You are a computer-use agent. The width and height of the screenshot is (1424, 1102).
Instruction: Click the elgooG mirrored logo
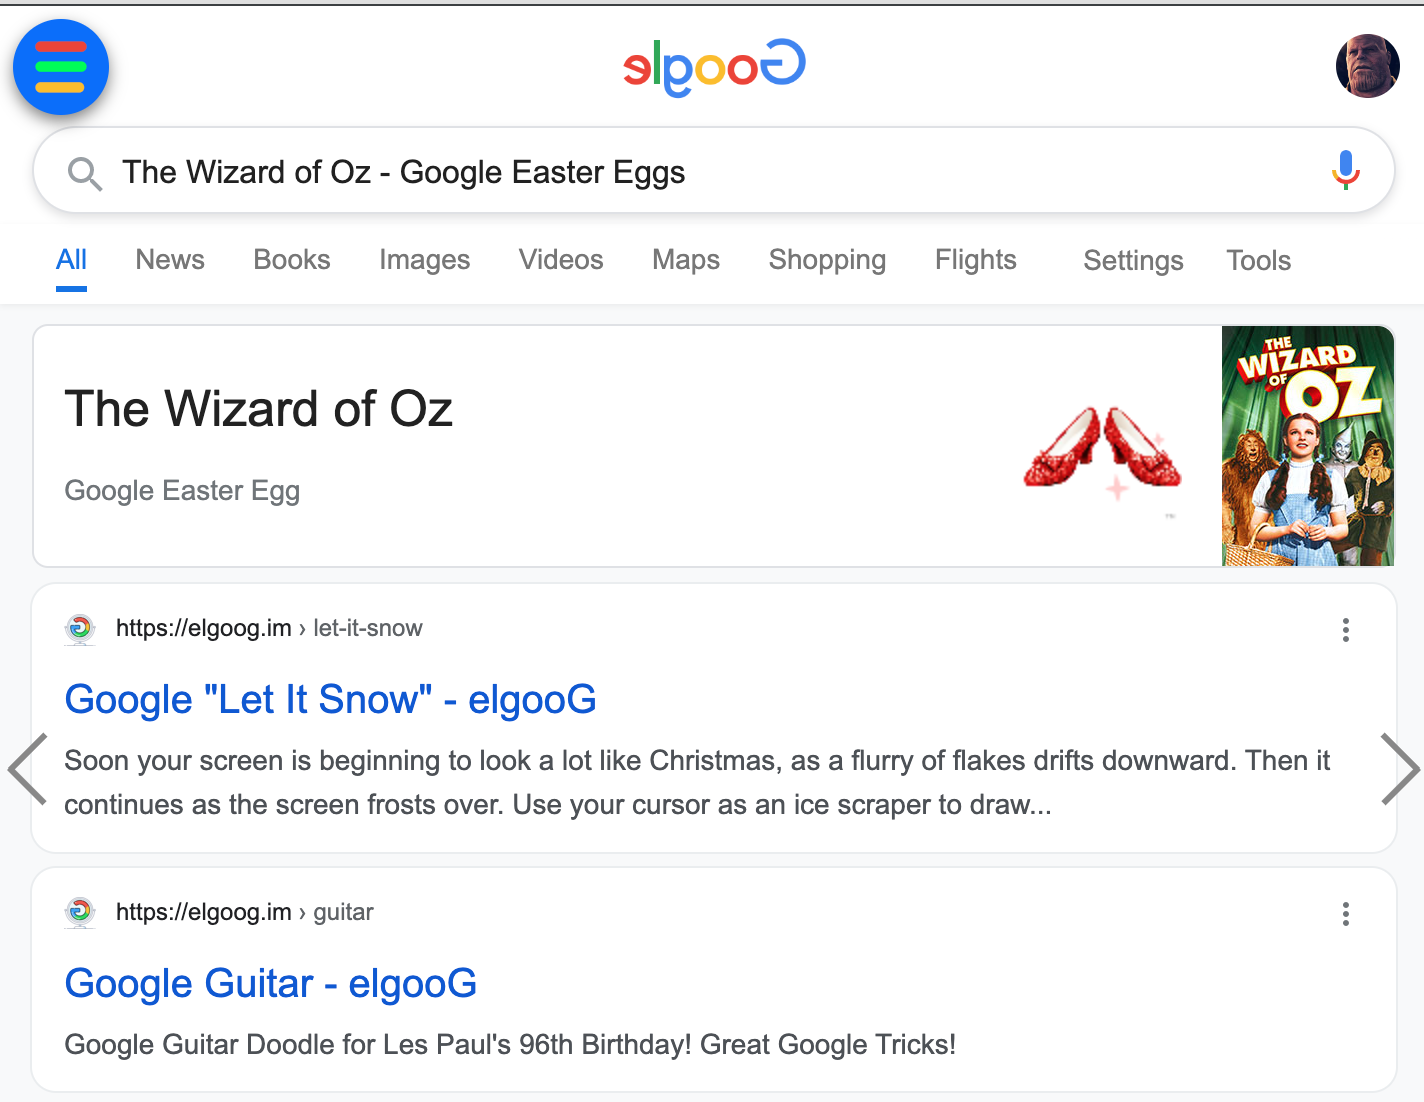coord(714,67)
